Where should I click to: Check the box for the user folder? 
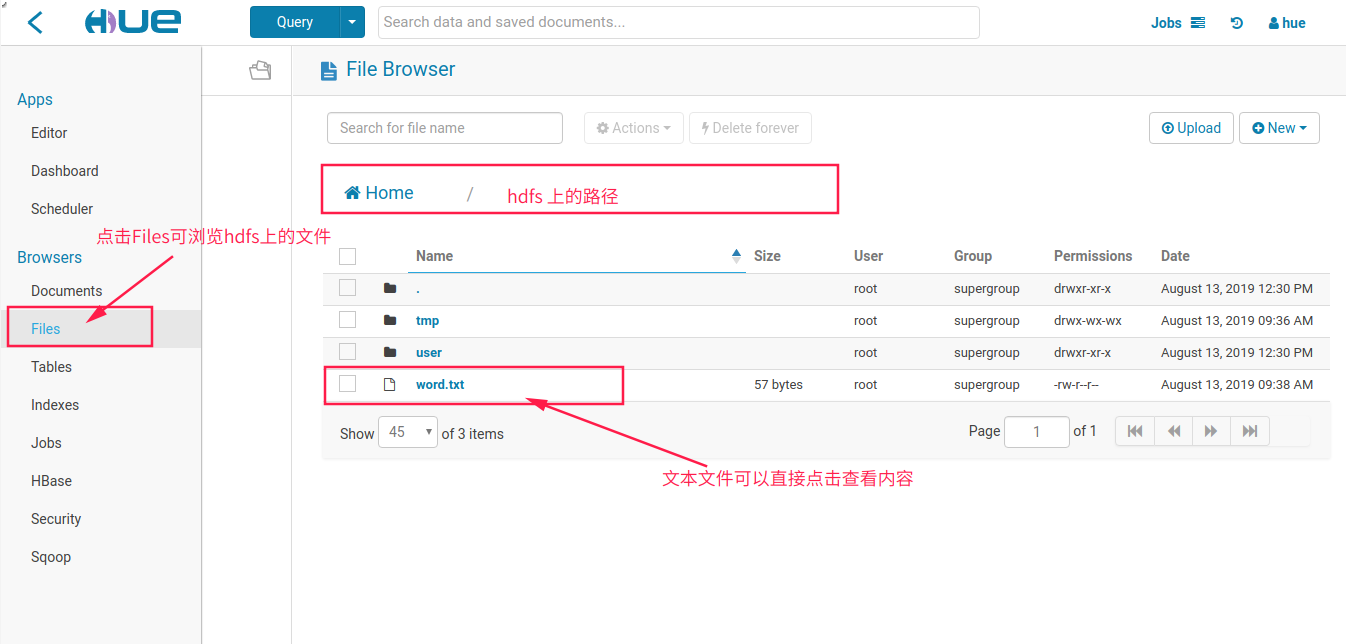pos(347,352)
